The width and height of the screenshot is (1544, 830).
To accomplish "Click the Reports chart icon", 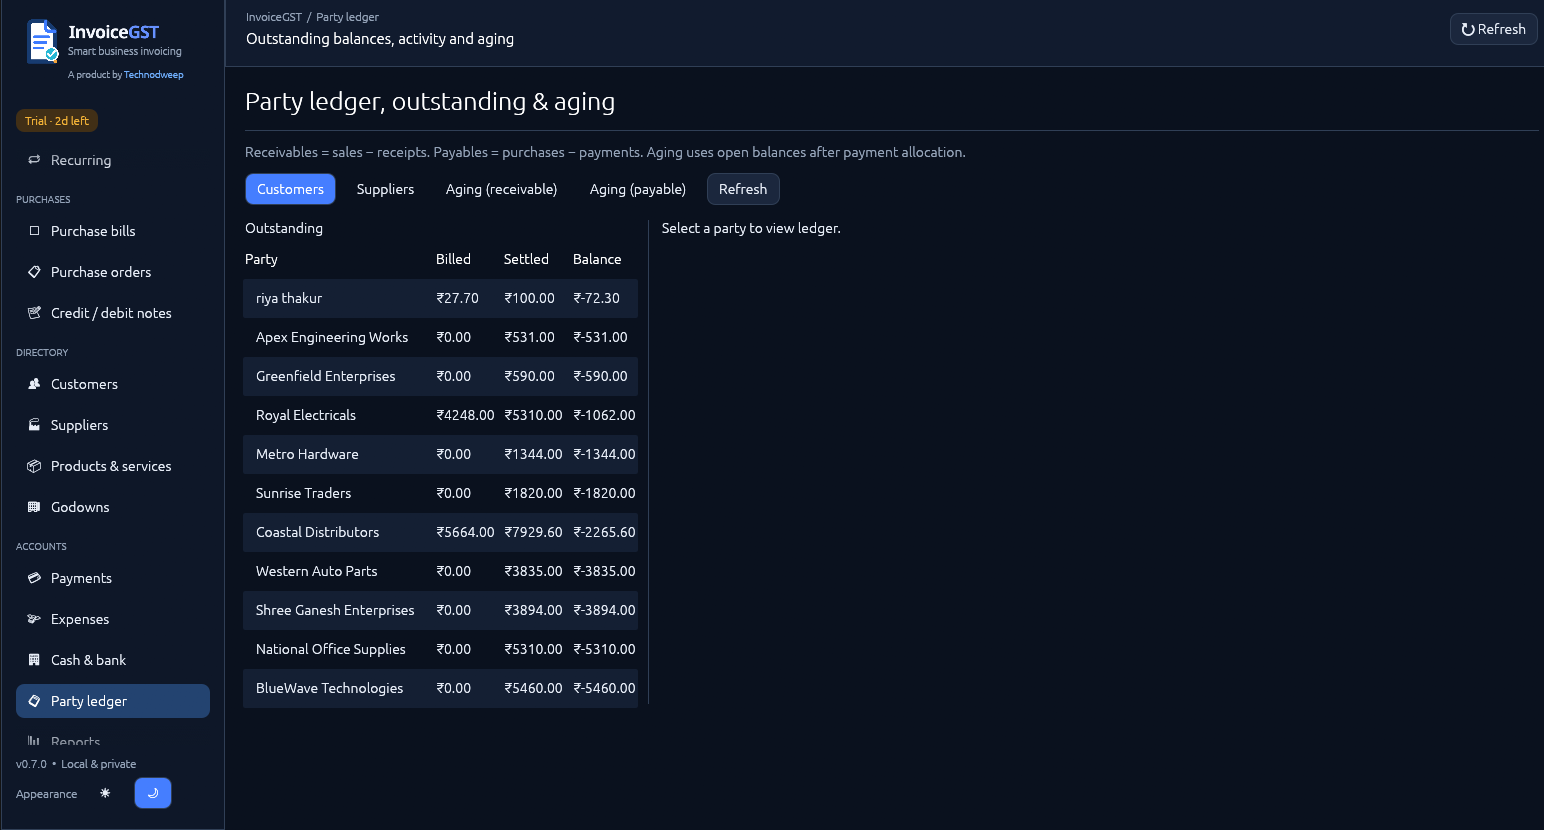I will click(34, 741).
